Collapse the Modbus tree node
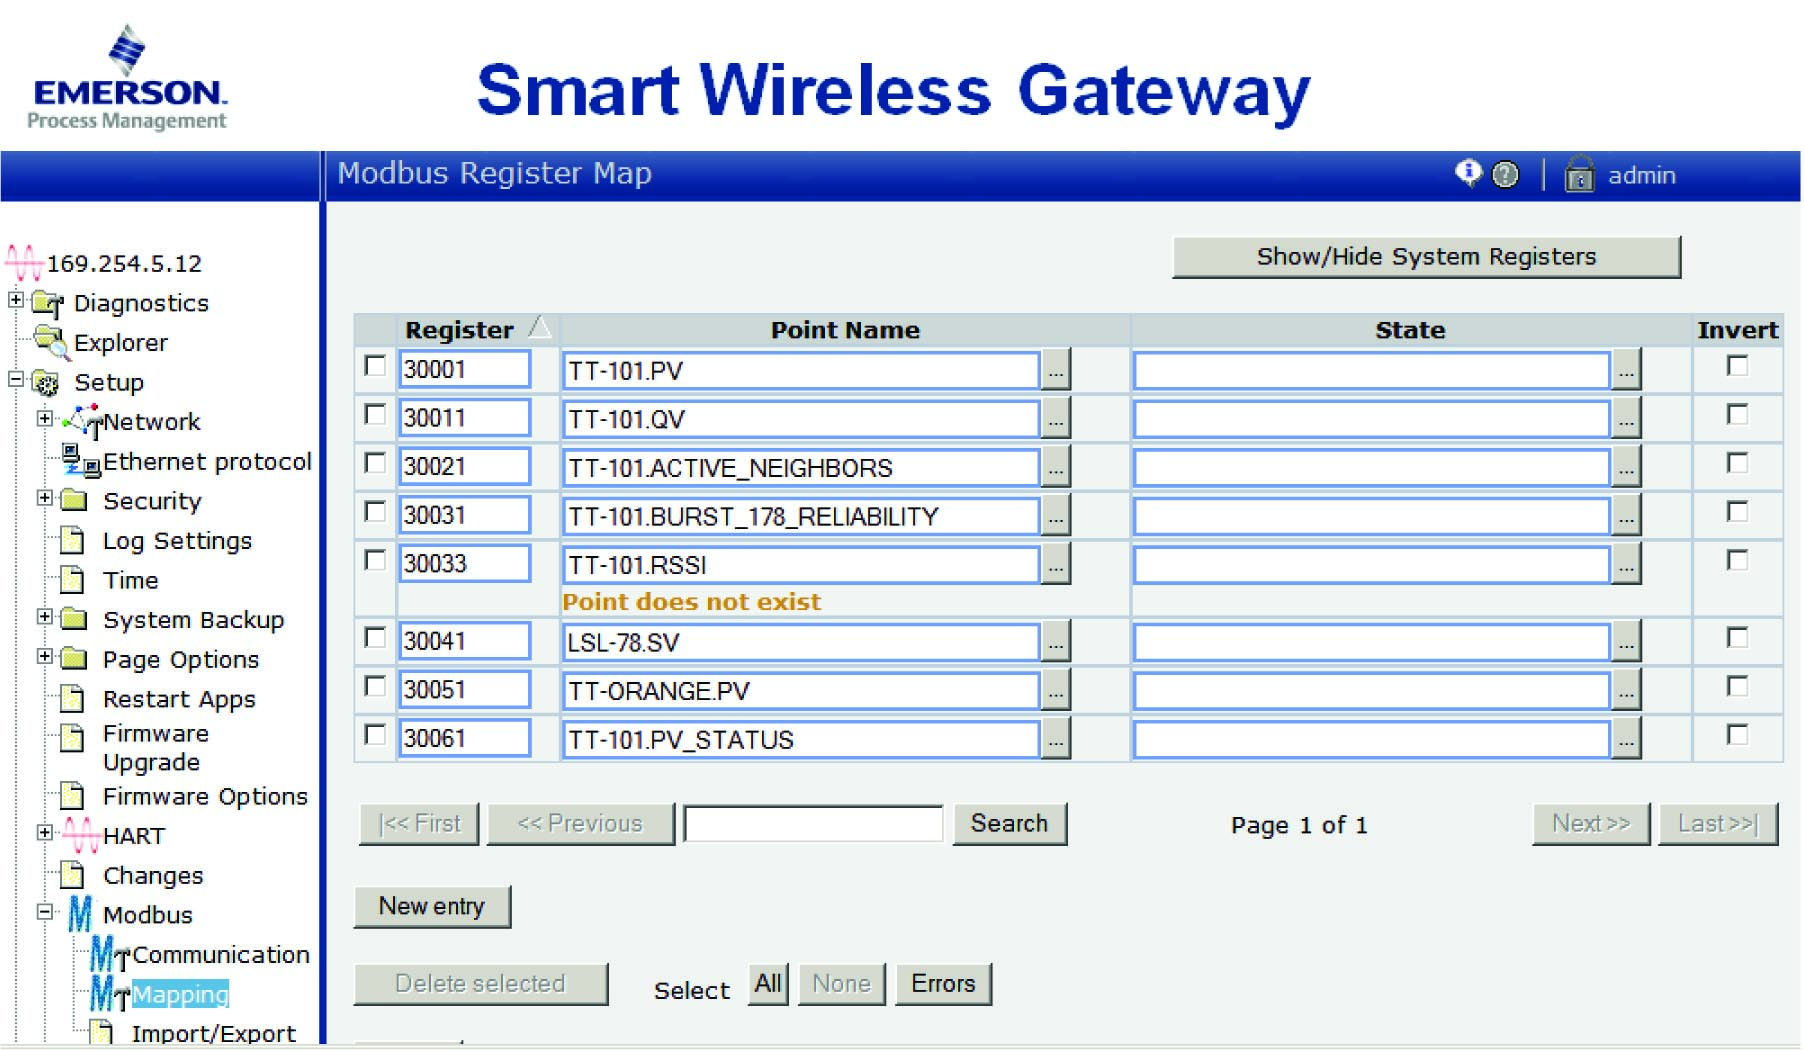 (45, 911)
